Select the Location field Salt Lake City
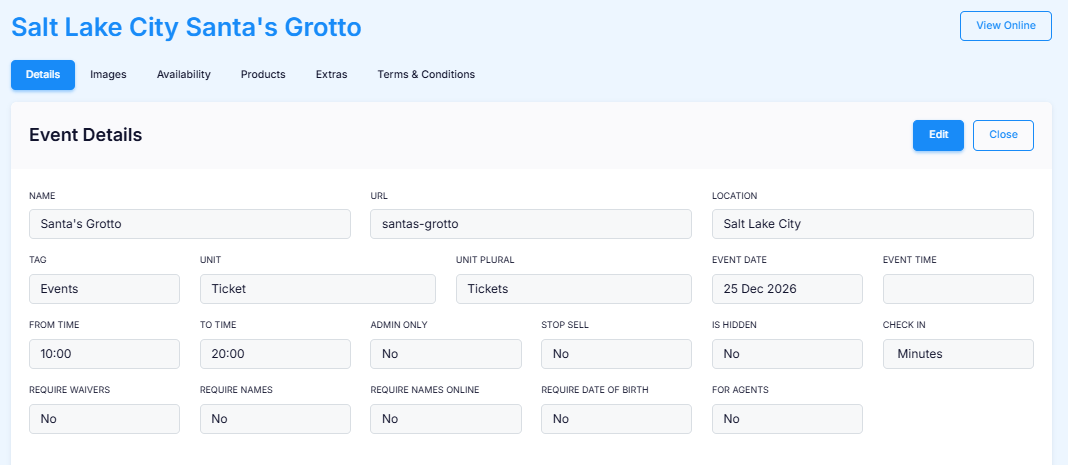Screen dimensions: 1068x465 [x=873, y=224]
